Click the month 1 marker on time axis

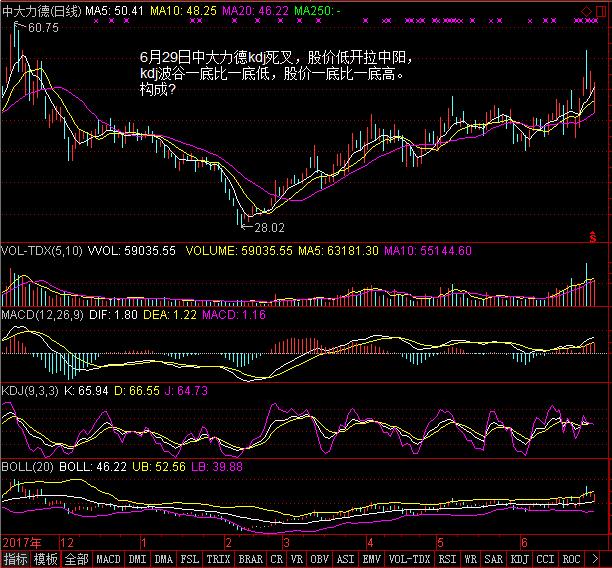pos(144,543)
